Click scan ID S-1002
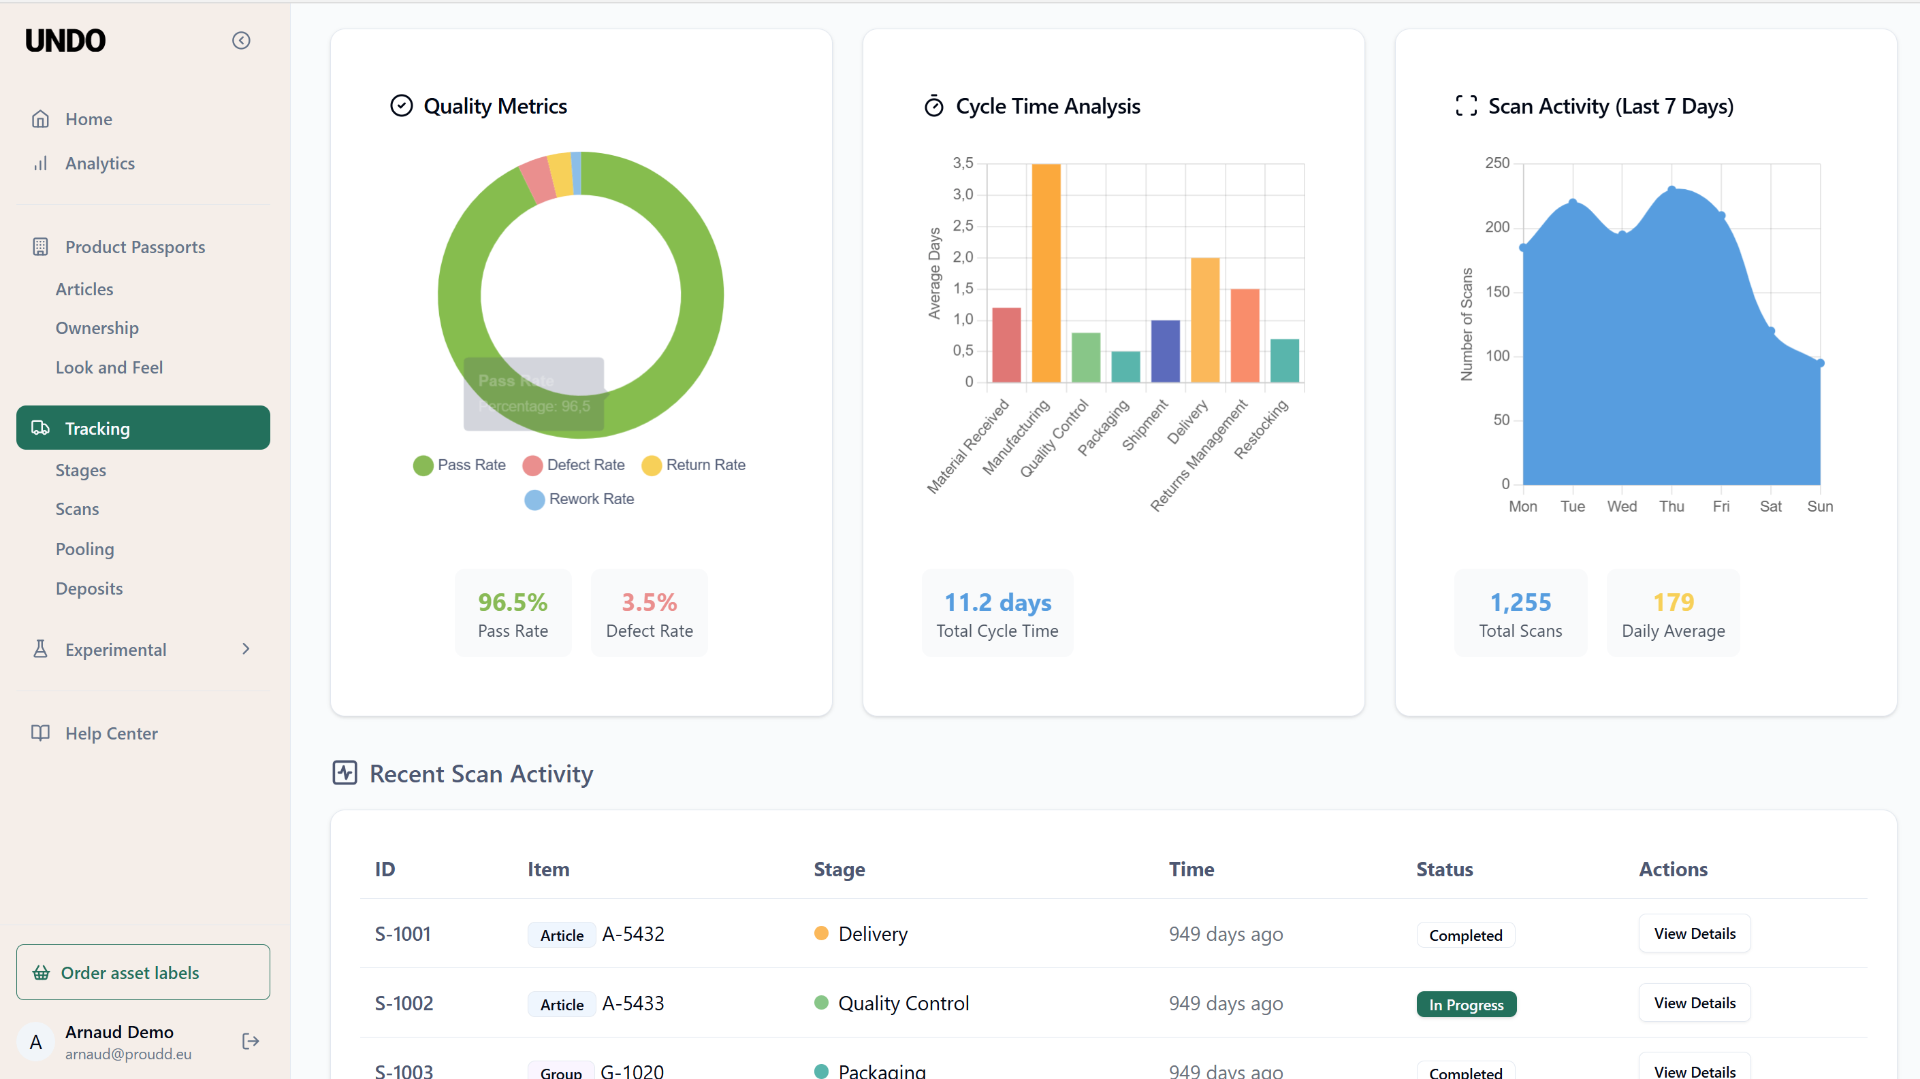Image resolution: width=1920 pixels, height=1079 pixels. pyautogui.click(x=404, y=1003)
